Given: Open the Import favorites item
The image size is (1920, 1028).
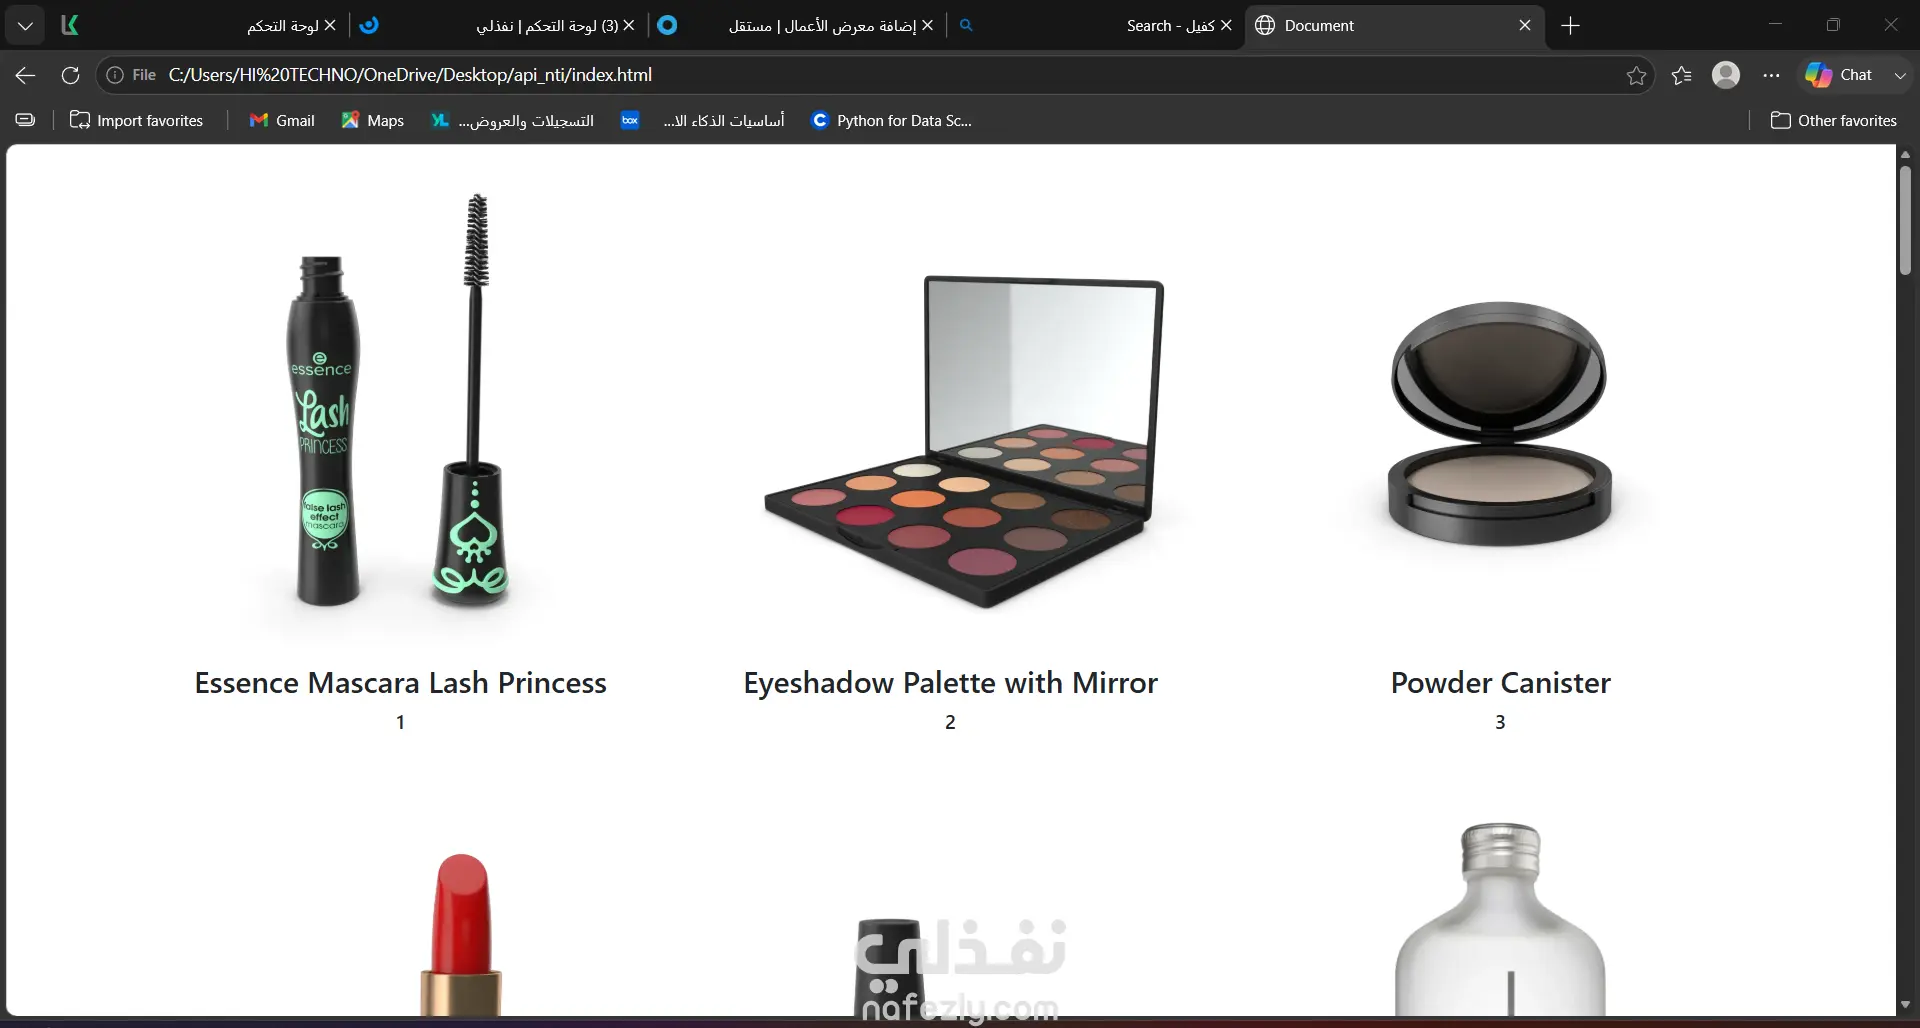Looking at the screenshot, I should (136, 120).
